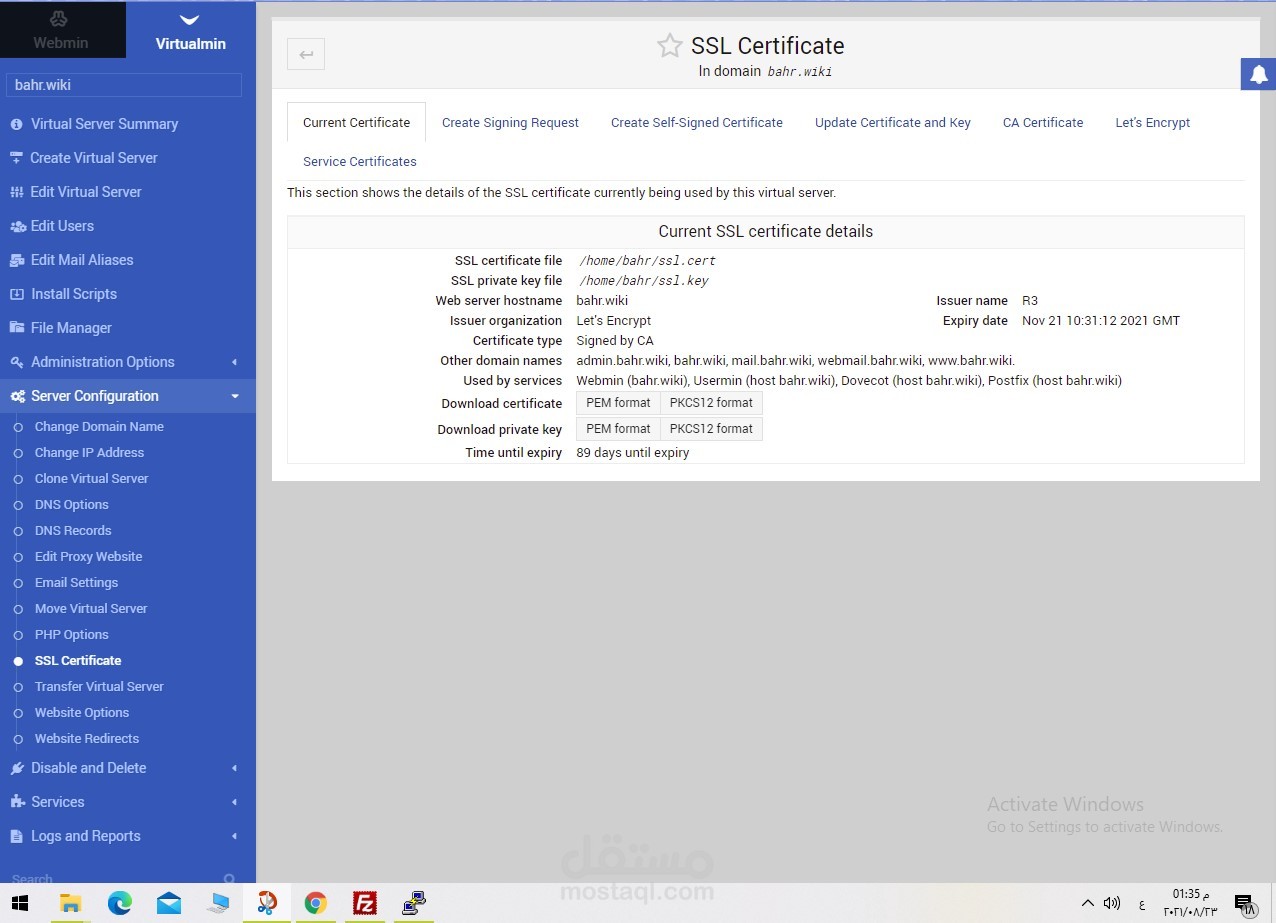Switch to the Webmin panel
The image size is (1276, 923).
pos(62,30)
